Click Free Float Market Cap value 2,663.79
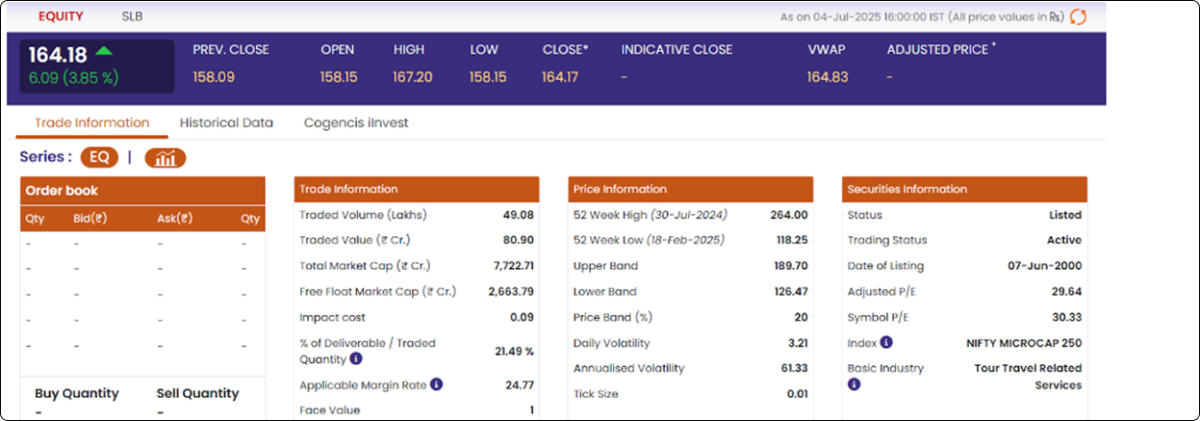The width and height of the screenshot is (1200, 421). [x=511, y=292]
